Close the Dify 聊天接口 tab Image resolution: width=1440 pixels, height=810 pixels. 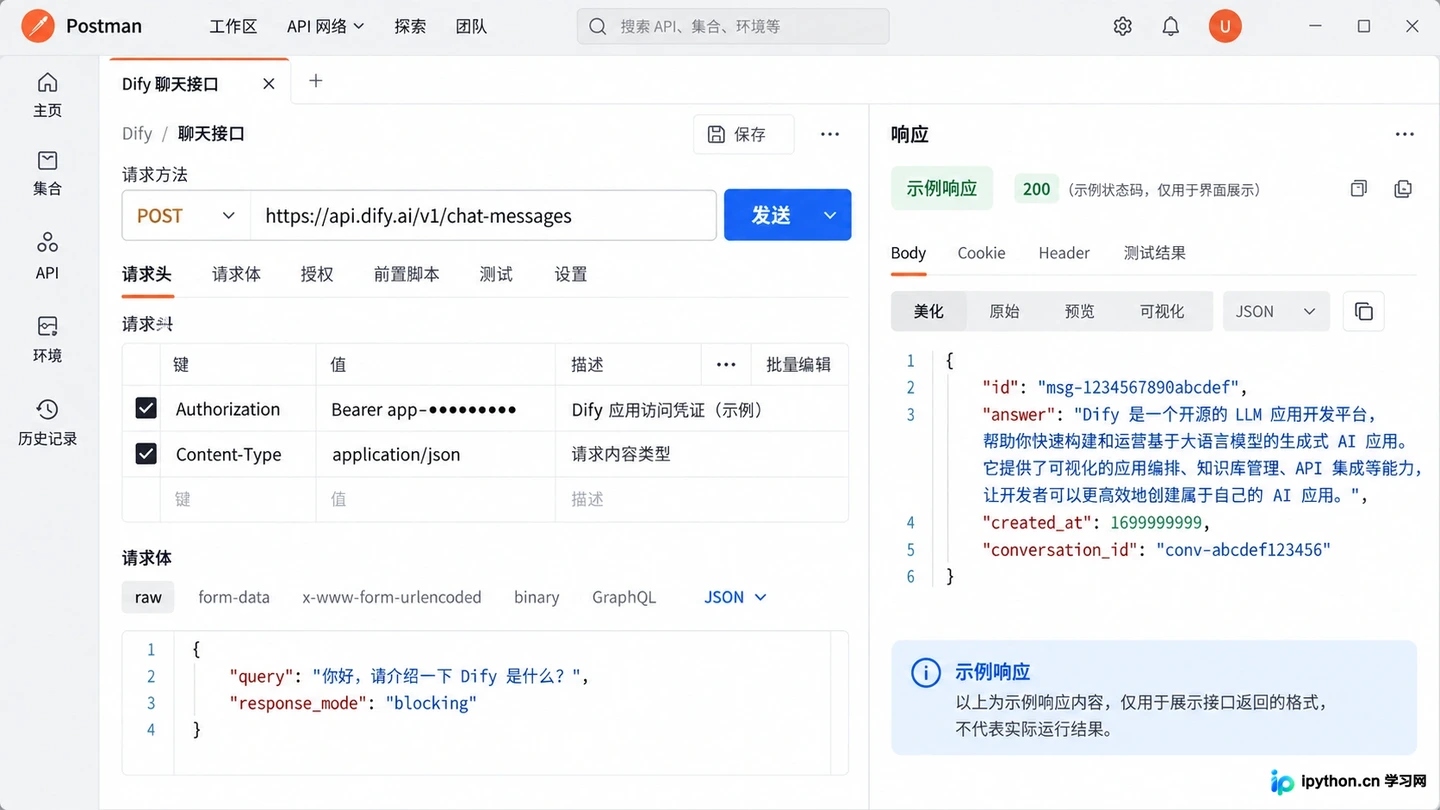268,84
